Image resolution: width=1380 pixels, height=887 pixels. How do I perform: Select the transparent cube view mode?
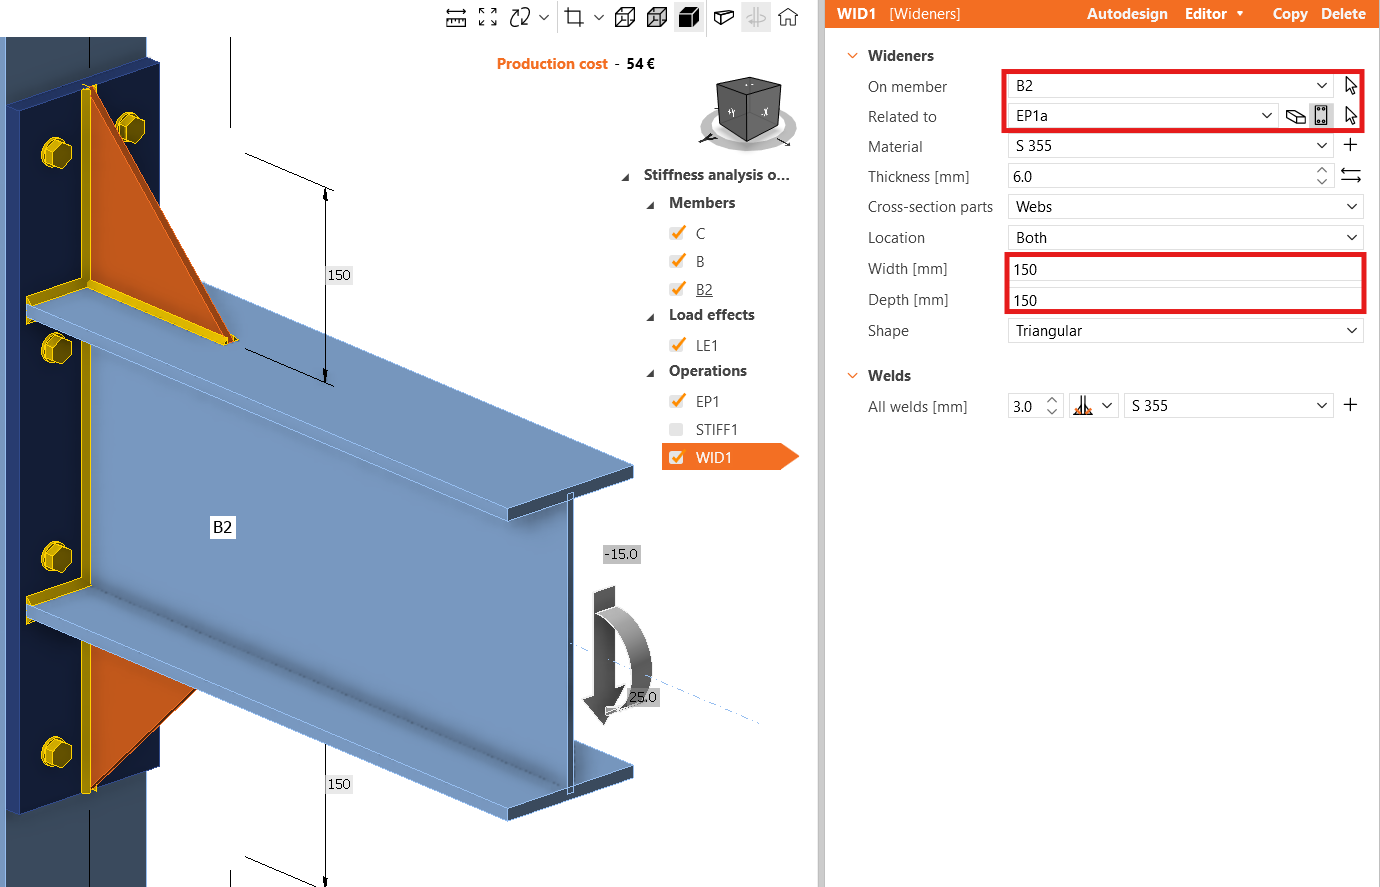(x=657, y=17)
